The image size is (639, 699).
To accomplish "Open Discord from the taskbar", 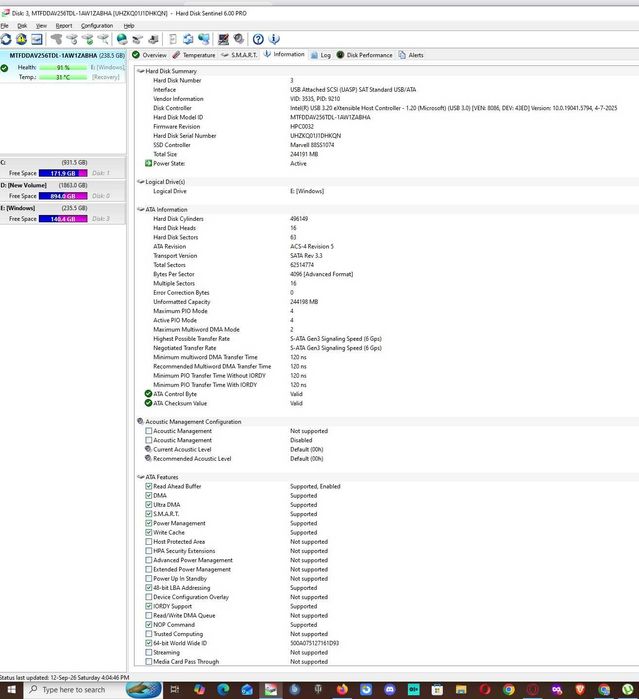I will coord(389,690).
